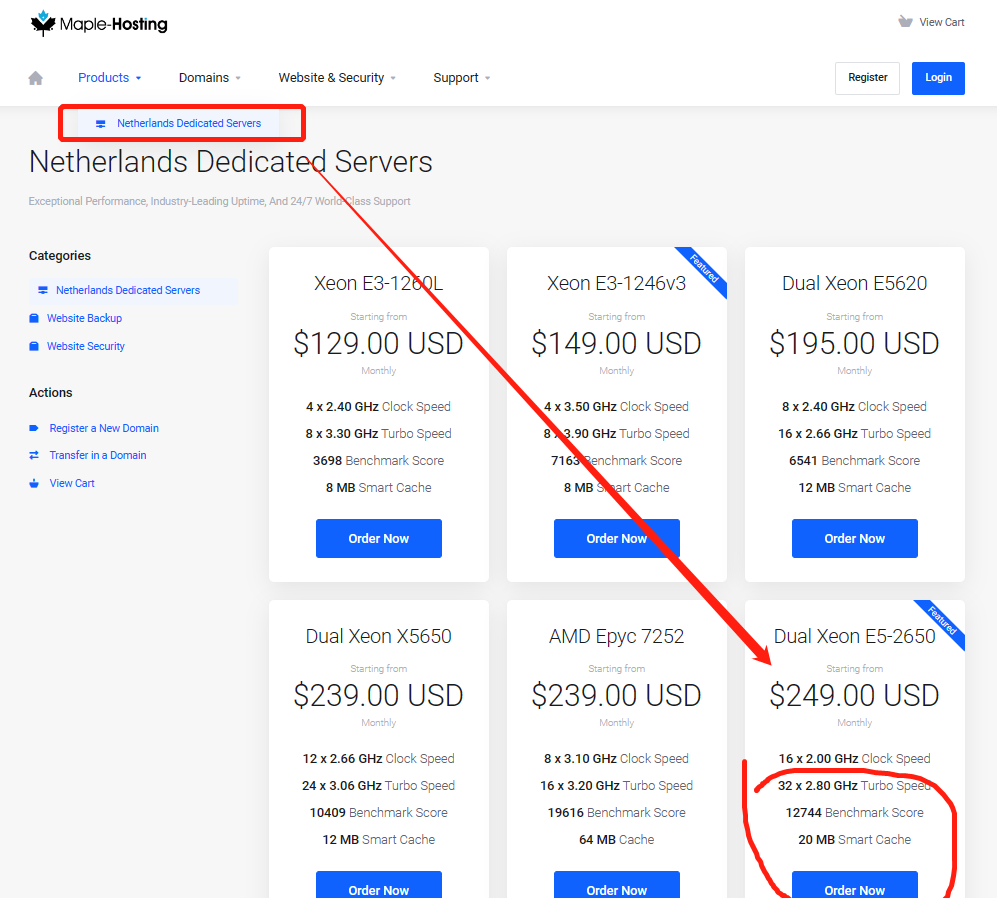
Task: Order the Xeon E3-1246v3 server
Action: click(616, 539)
